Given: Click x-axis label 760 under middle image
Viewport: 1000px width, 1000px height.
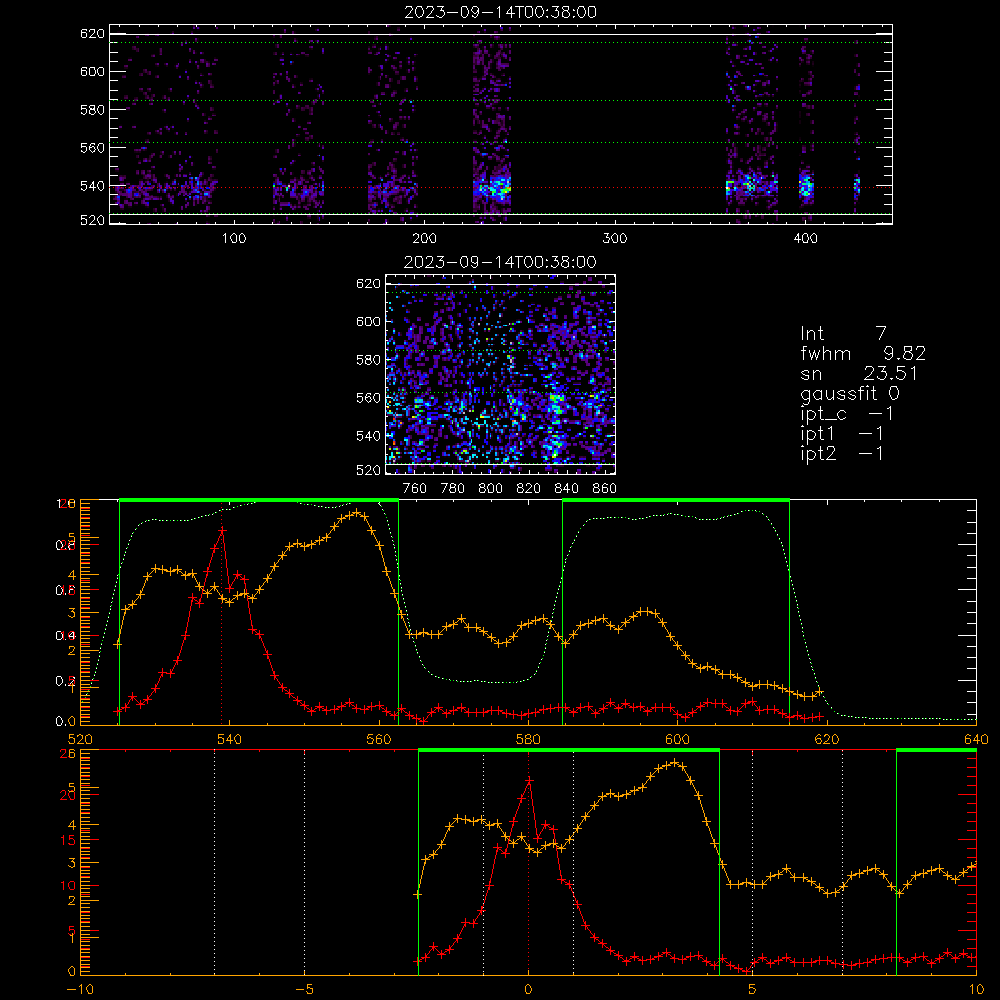Looking at the screenshot, I should 415,489.
